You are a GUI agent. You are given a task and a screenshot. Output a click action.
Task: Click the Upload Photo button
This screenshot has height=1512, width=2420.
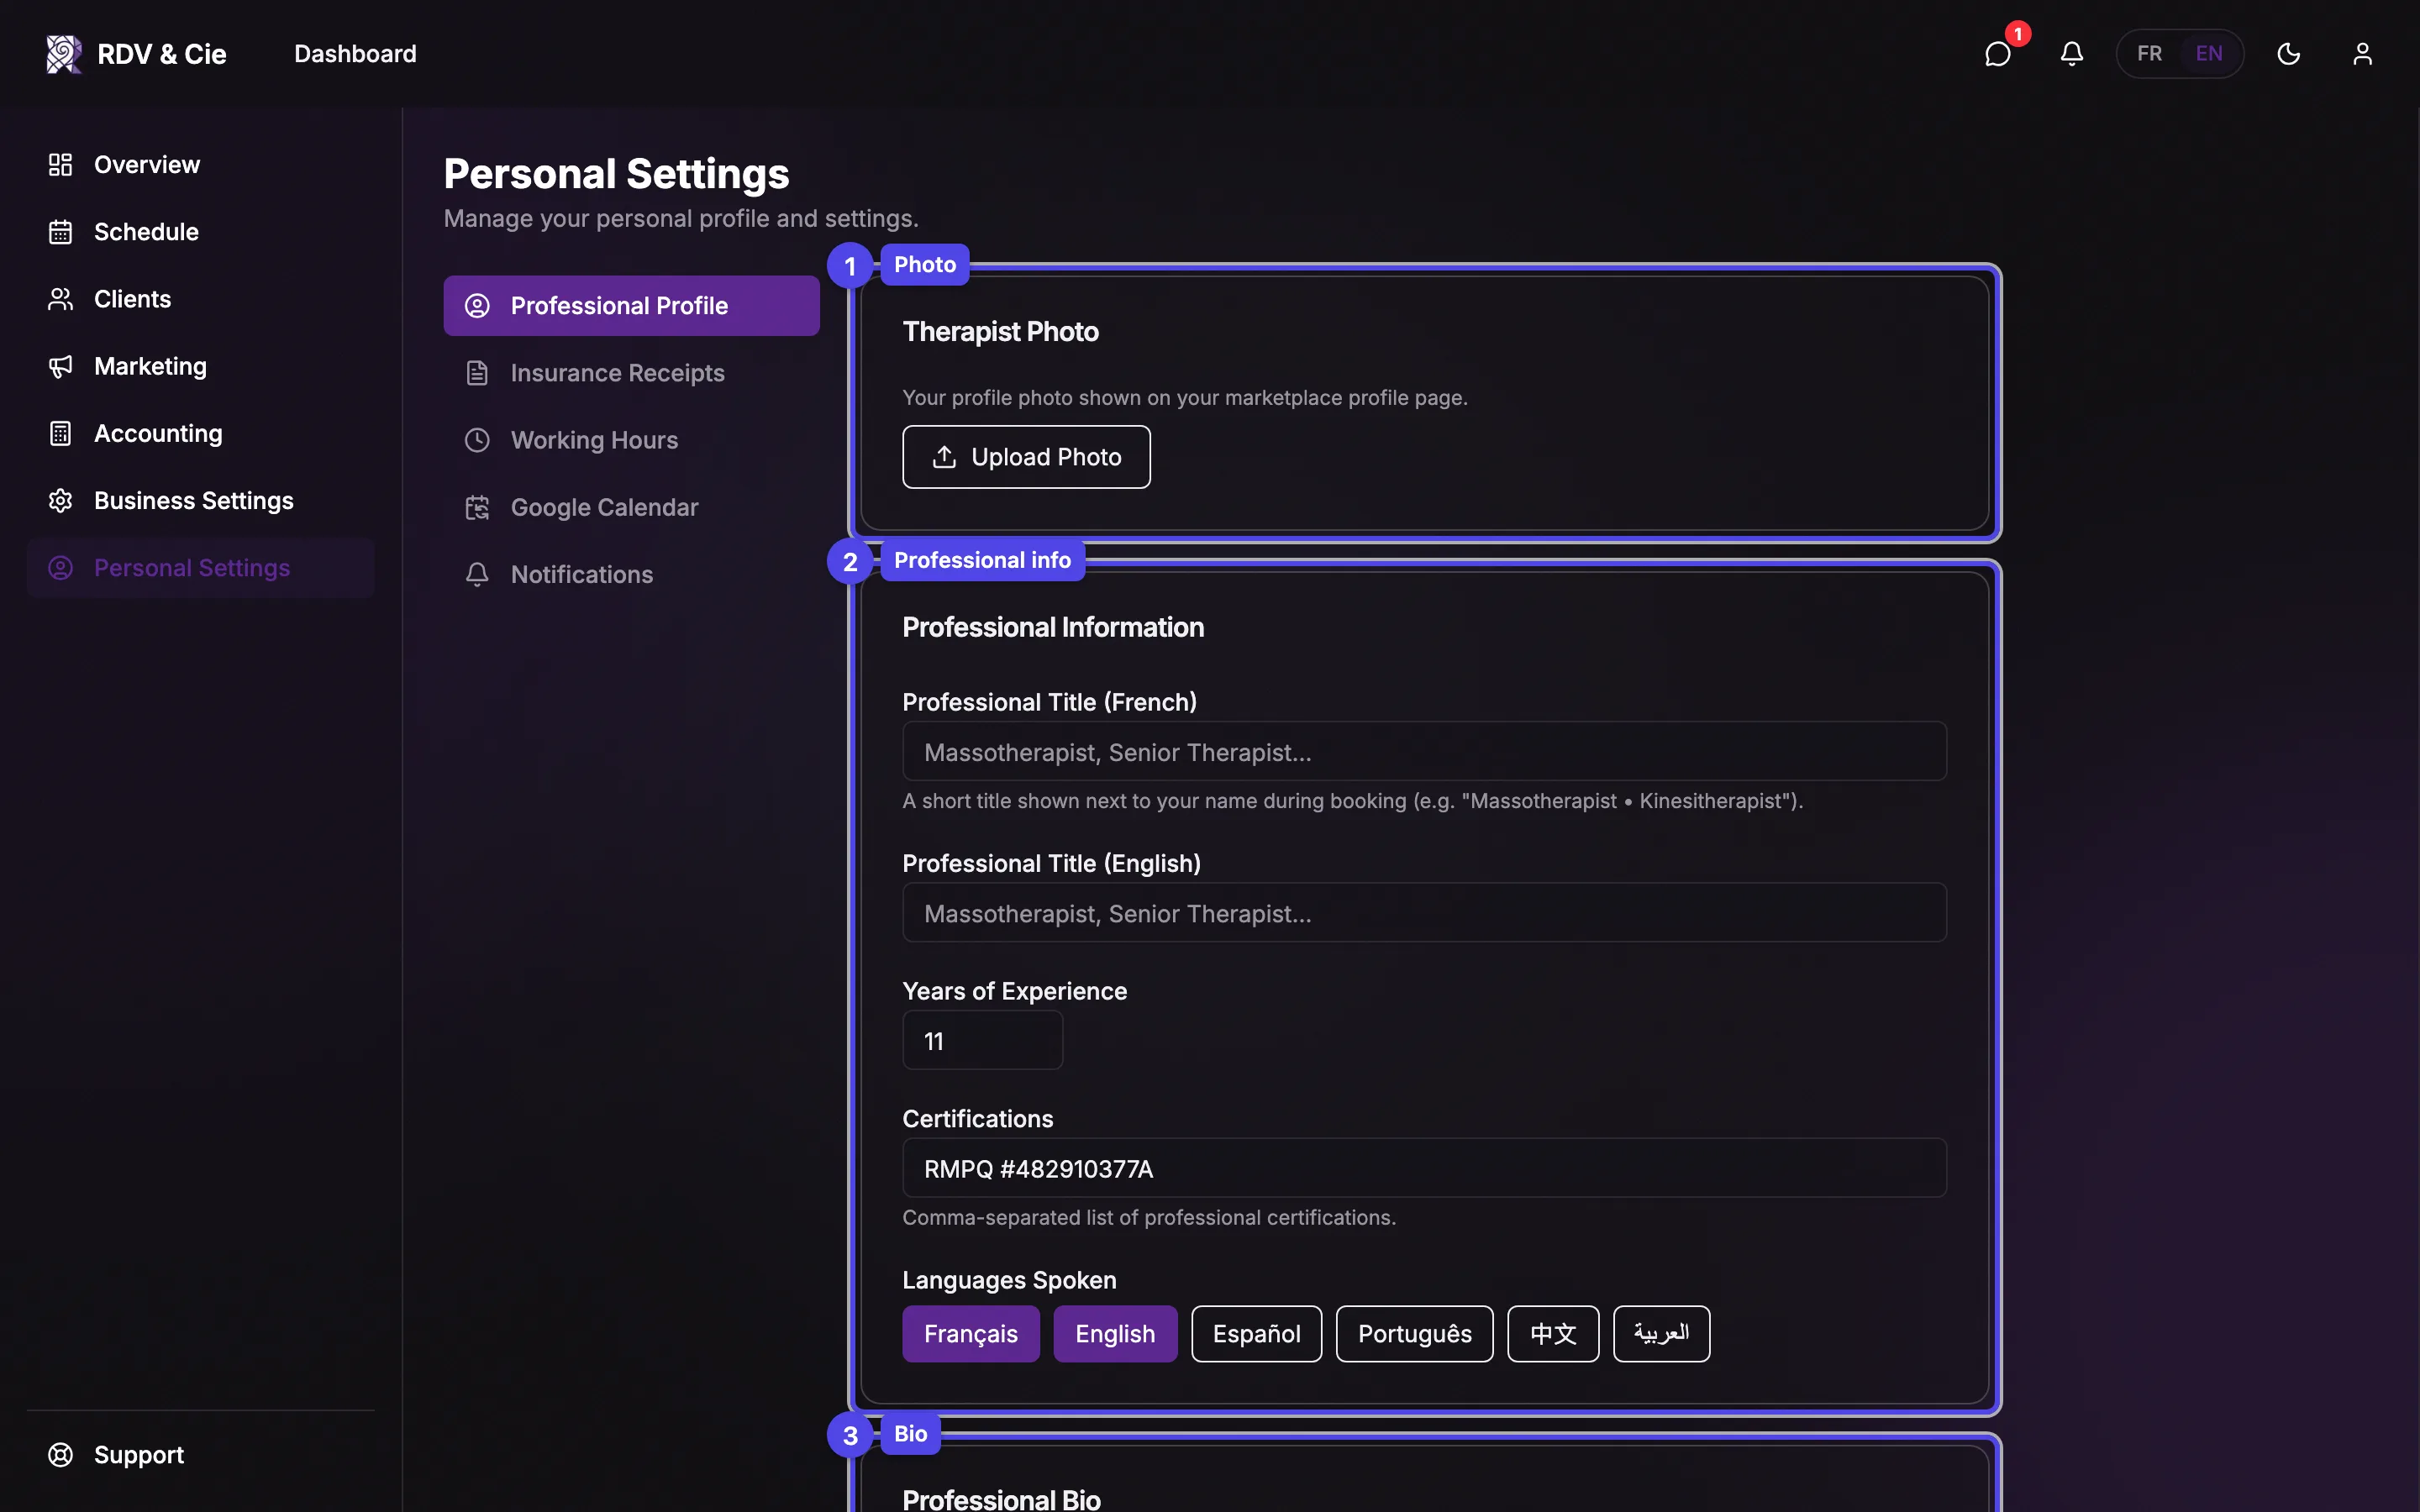click(1026, 457)
